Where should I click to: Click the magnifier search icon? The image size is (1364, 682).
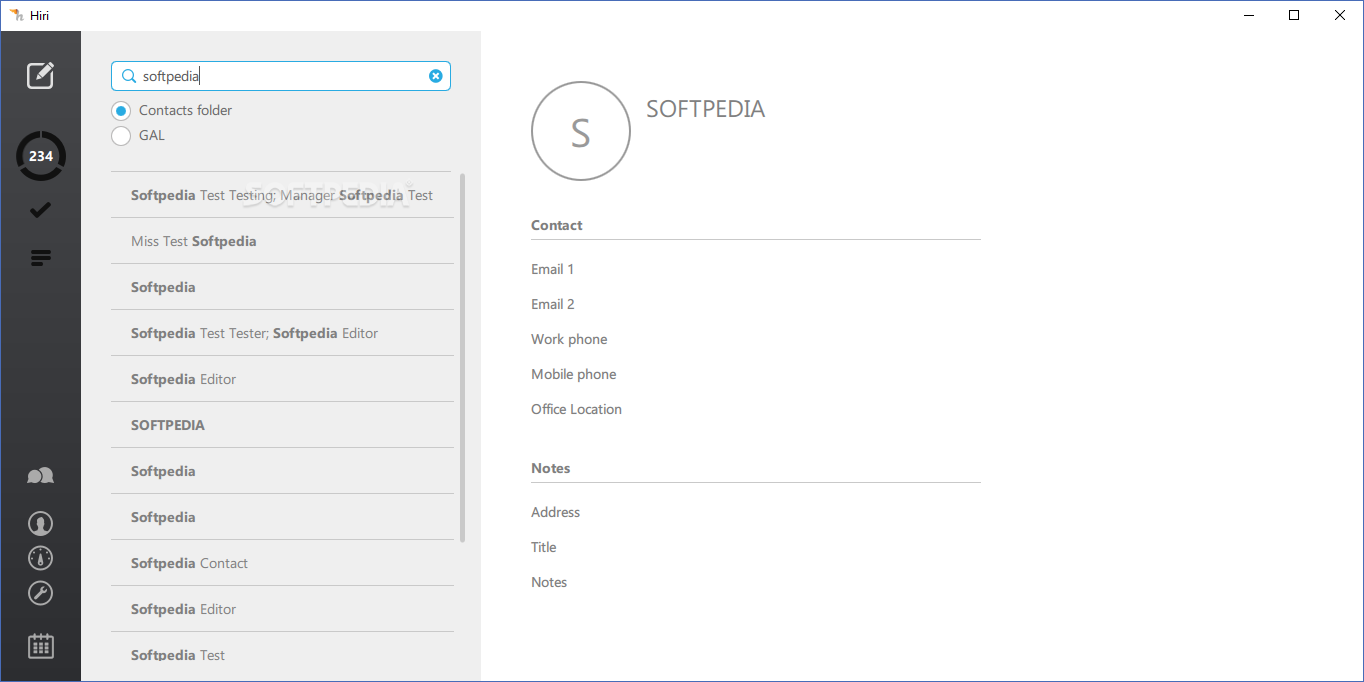128,76
